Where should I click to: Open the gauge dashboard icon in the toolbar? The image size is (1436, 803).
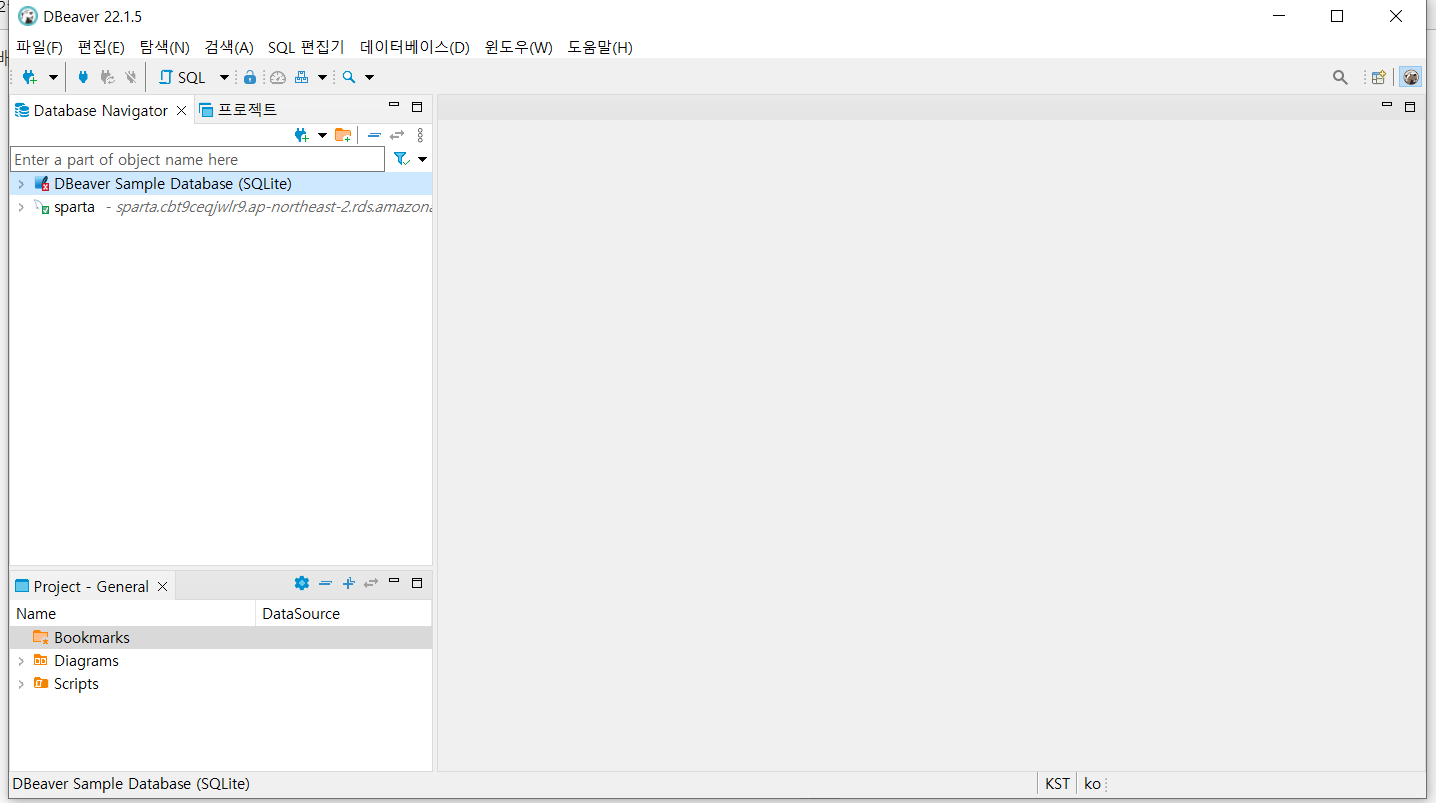click(x=278, y=77)
